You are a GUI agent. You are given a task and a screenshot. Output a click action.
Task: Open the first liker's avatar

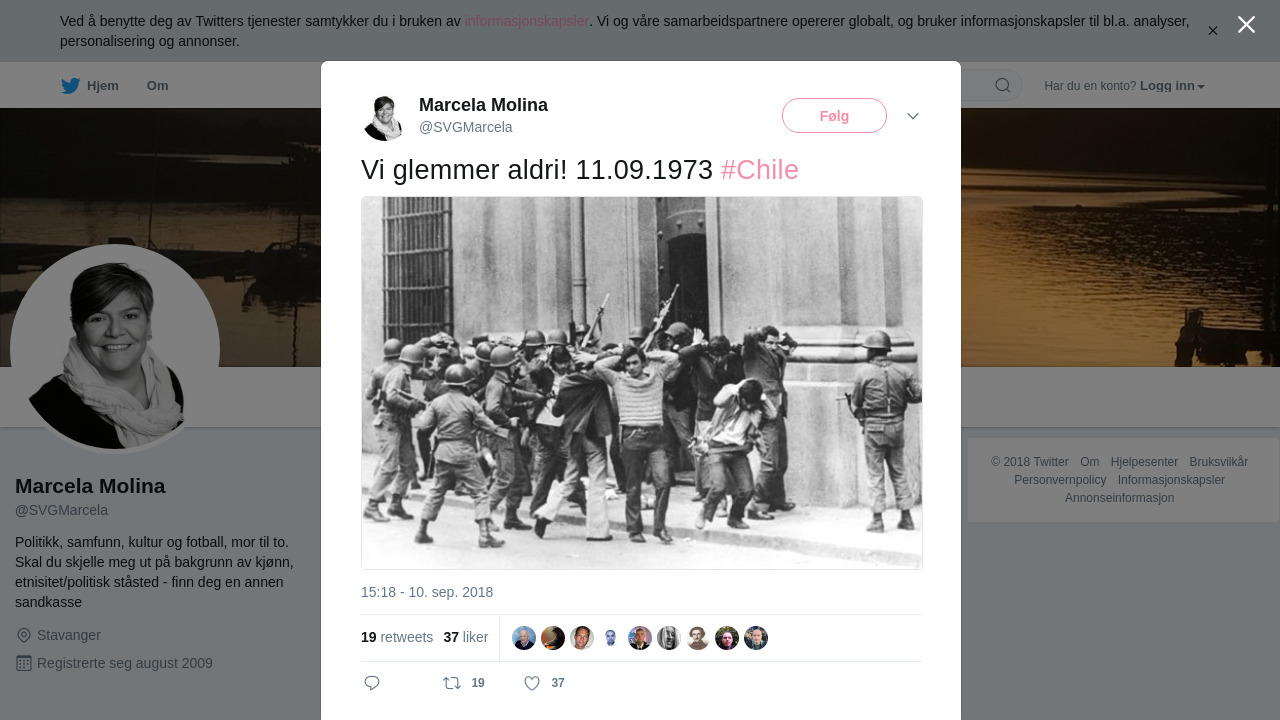(x=524, y=638)
